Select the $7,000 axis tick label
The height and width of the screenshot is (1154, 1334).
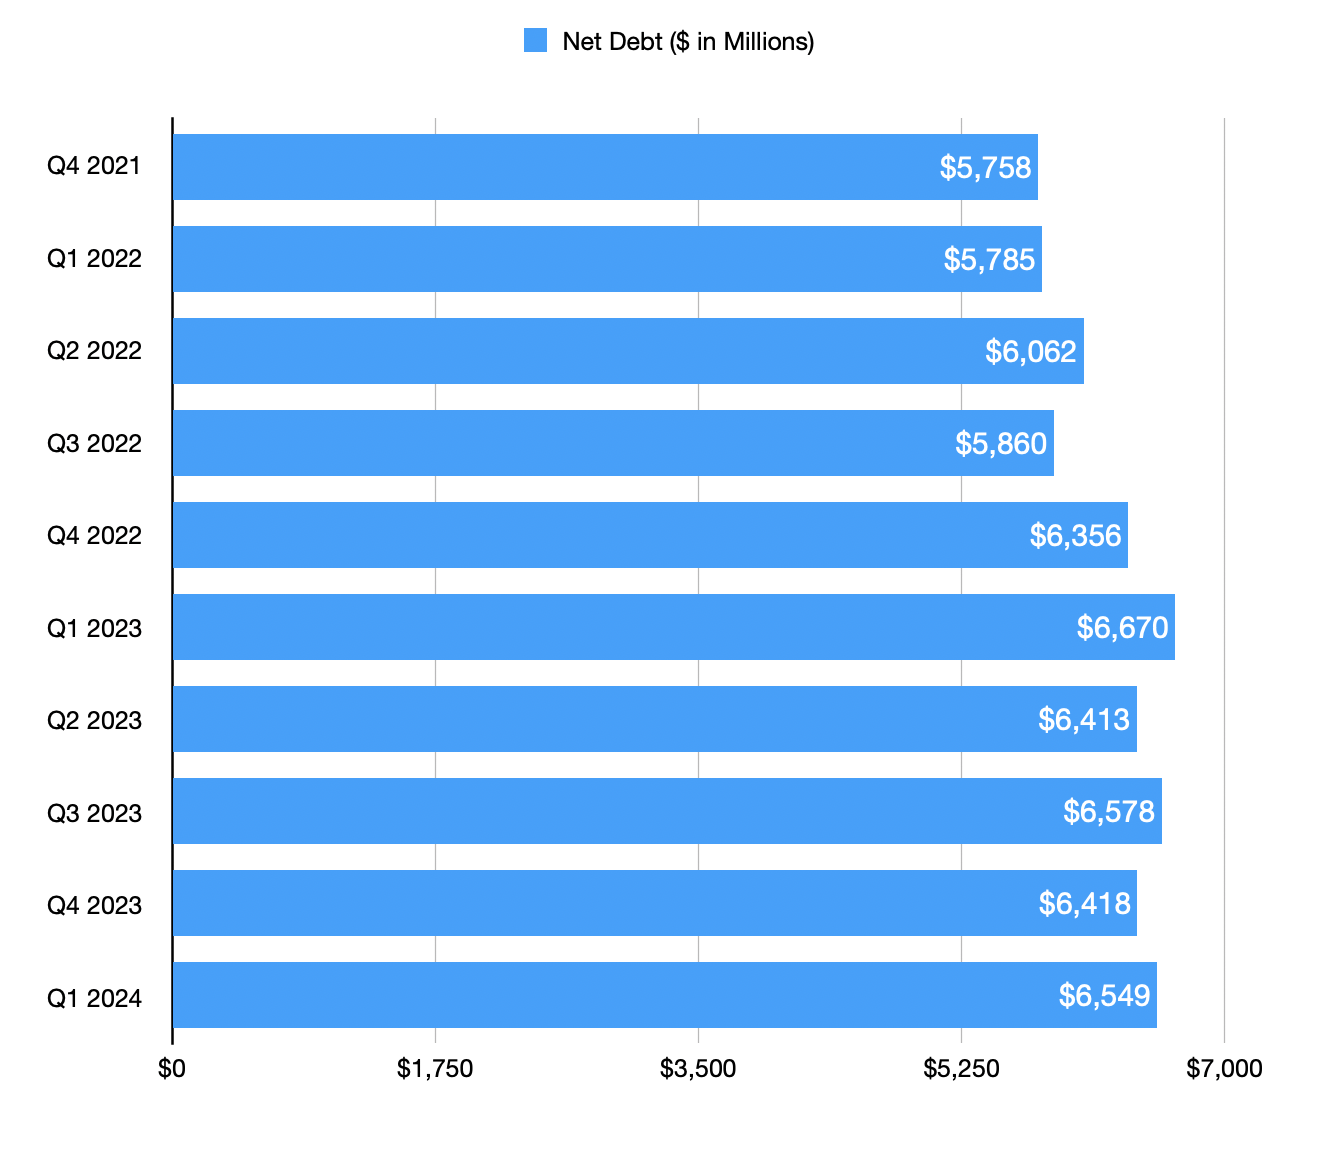pyautogui.click(x=1224, y=1069)
